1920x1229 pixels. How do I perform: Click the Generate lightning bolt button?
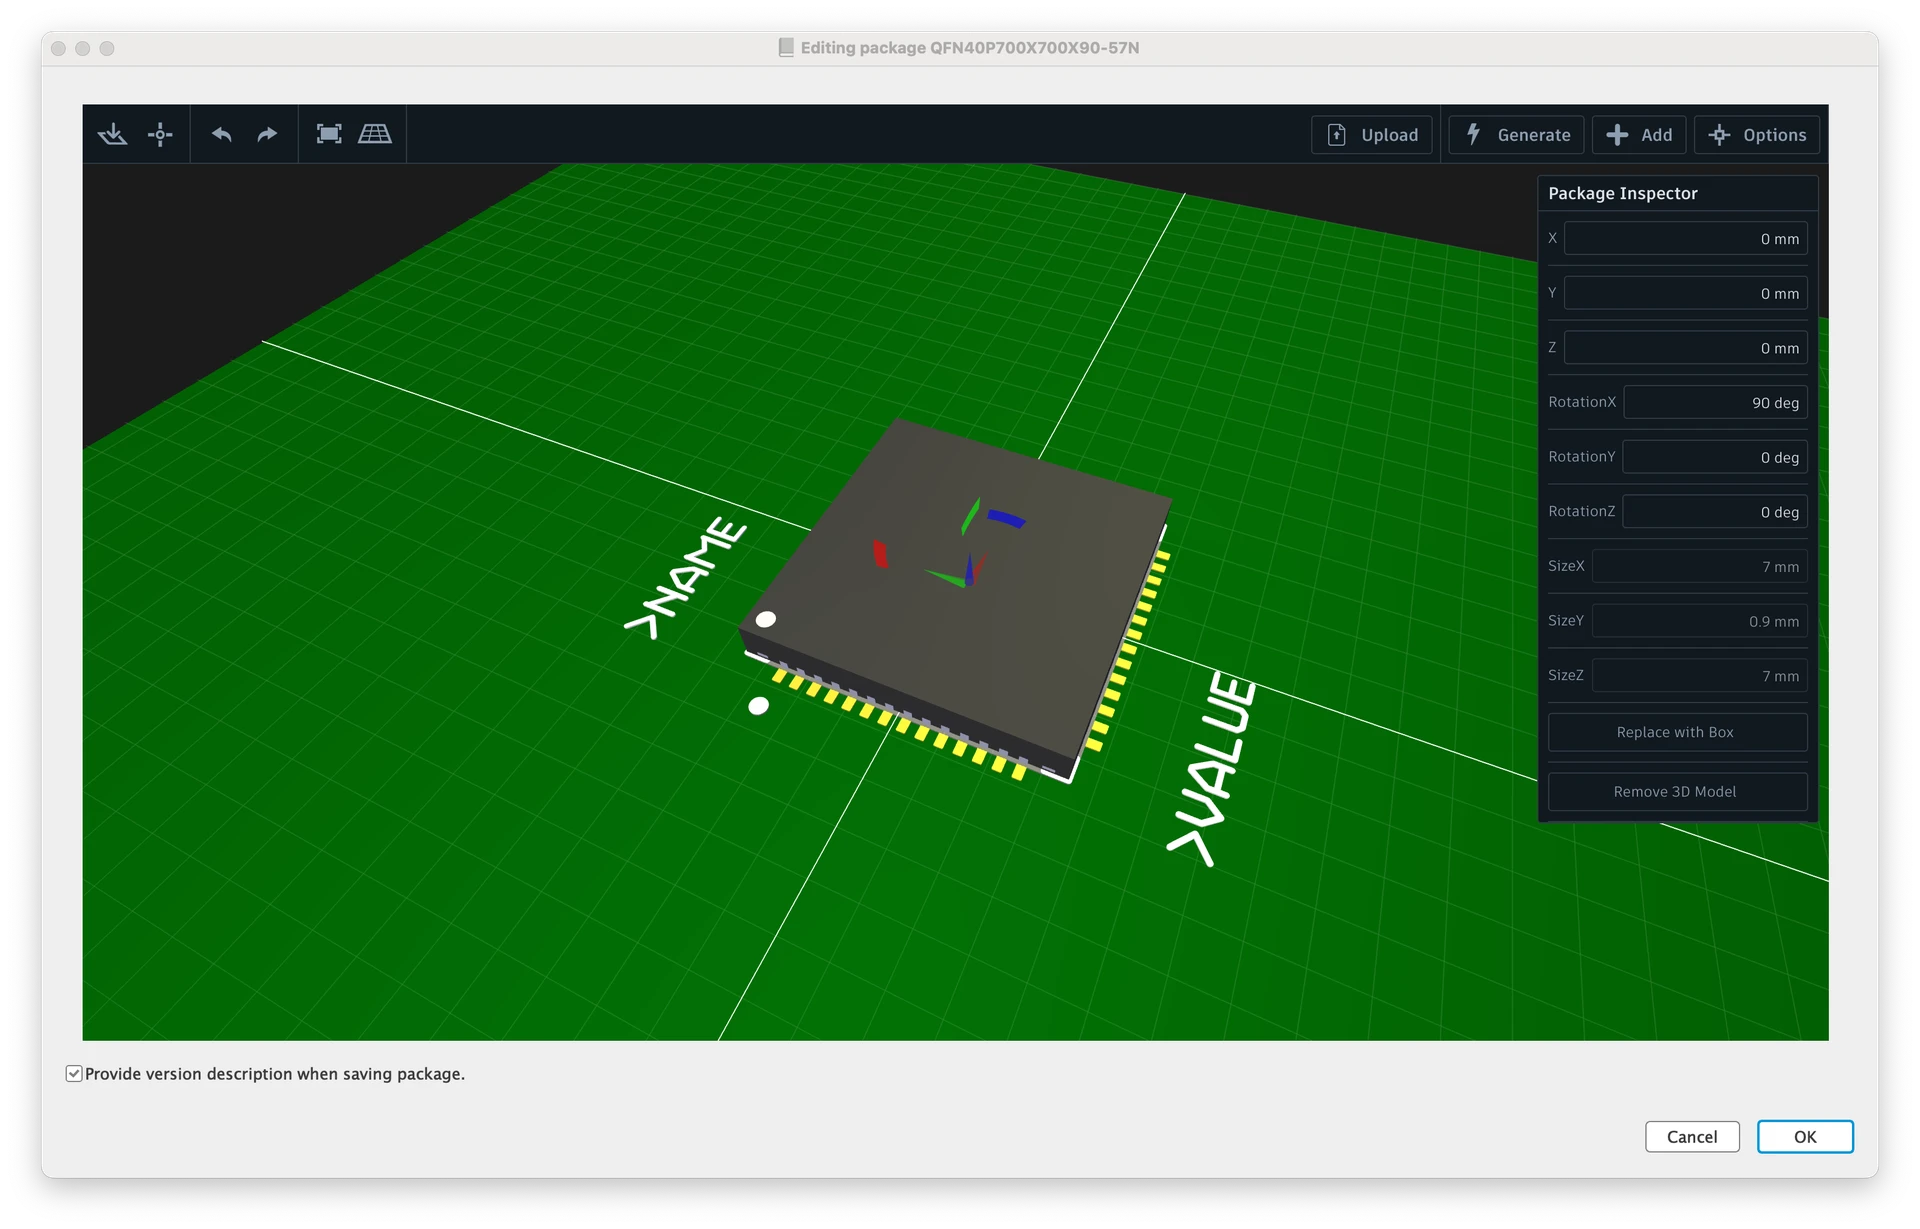pyautogui.click(x=1517, y=135)
